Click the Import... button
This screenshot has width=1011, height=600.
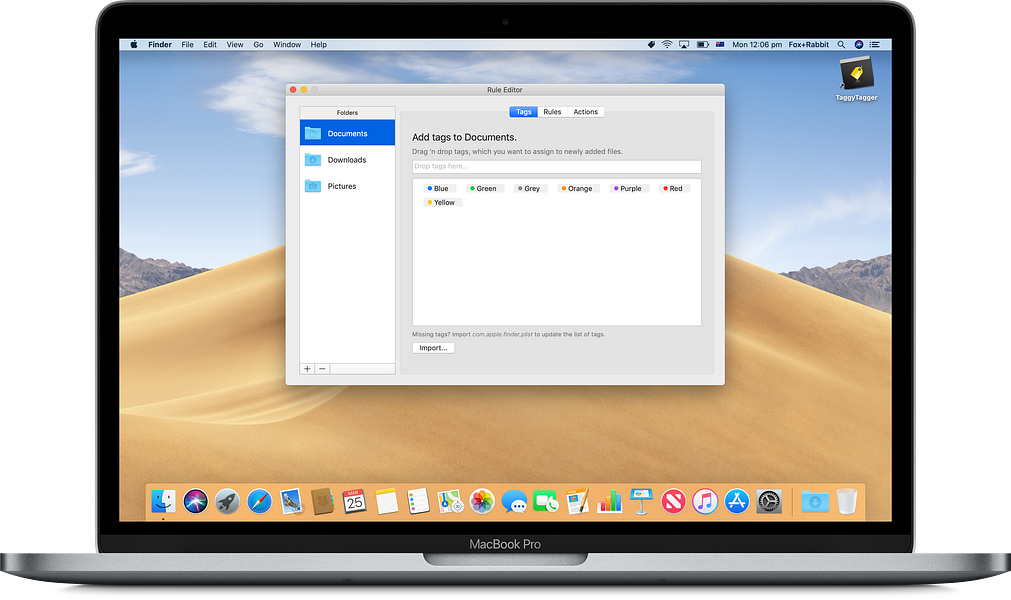(433, 347)
